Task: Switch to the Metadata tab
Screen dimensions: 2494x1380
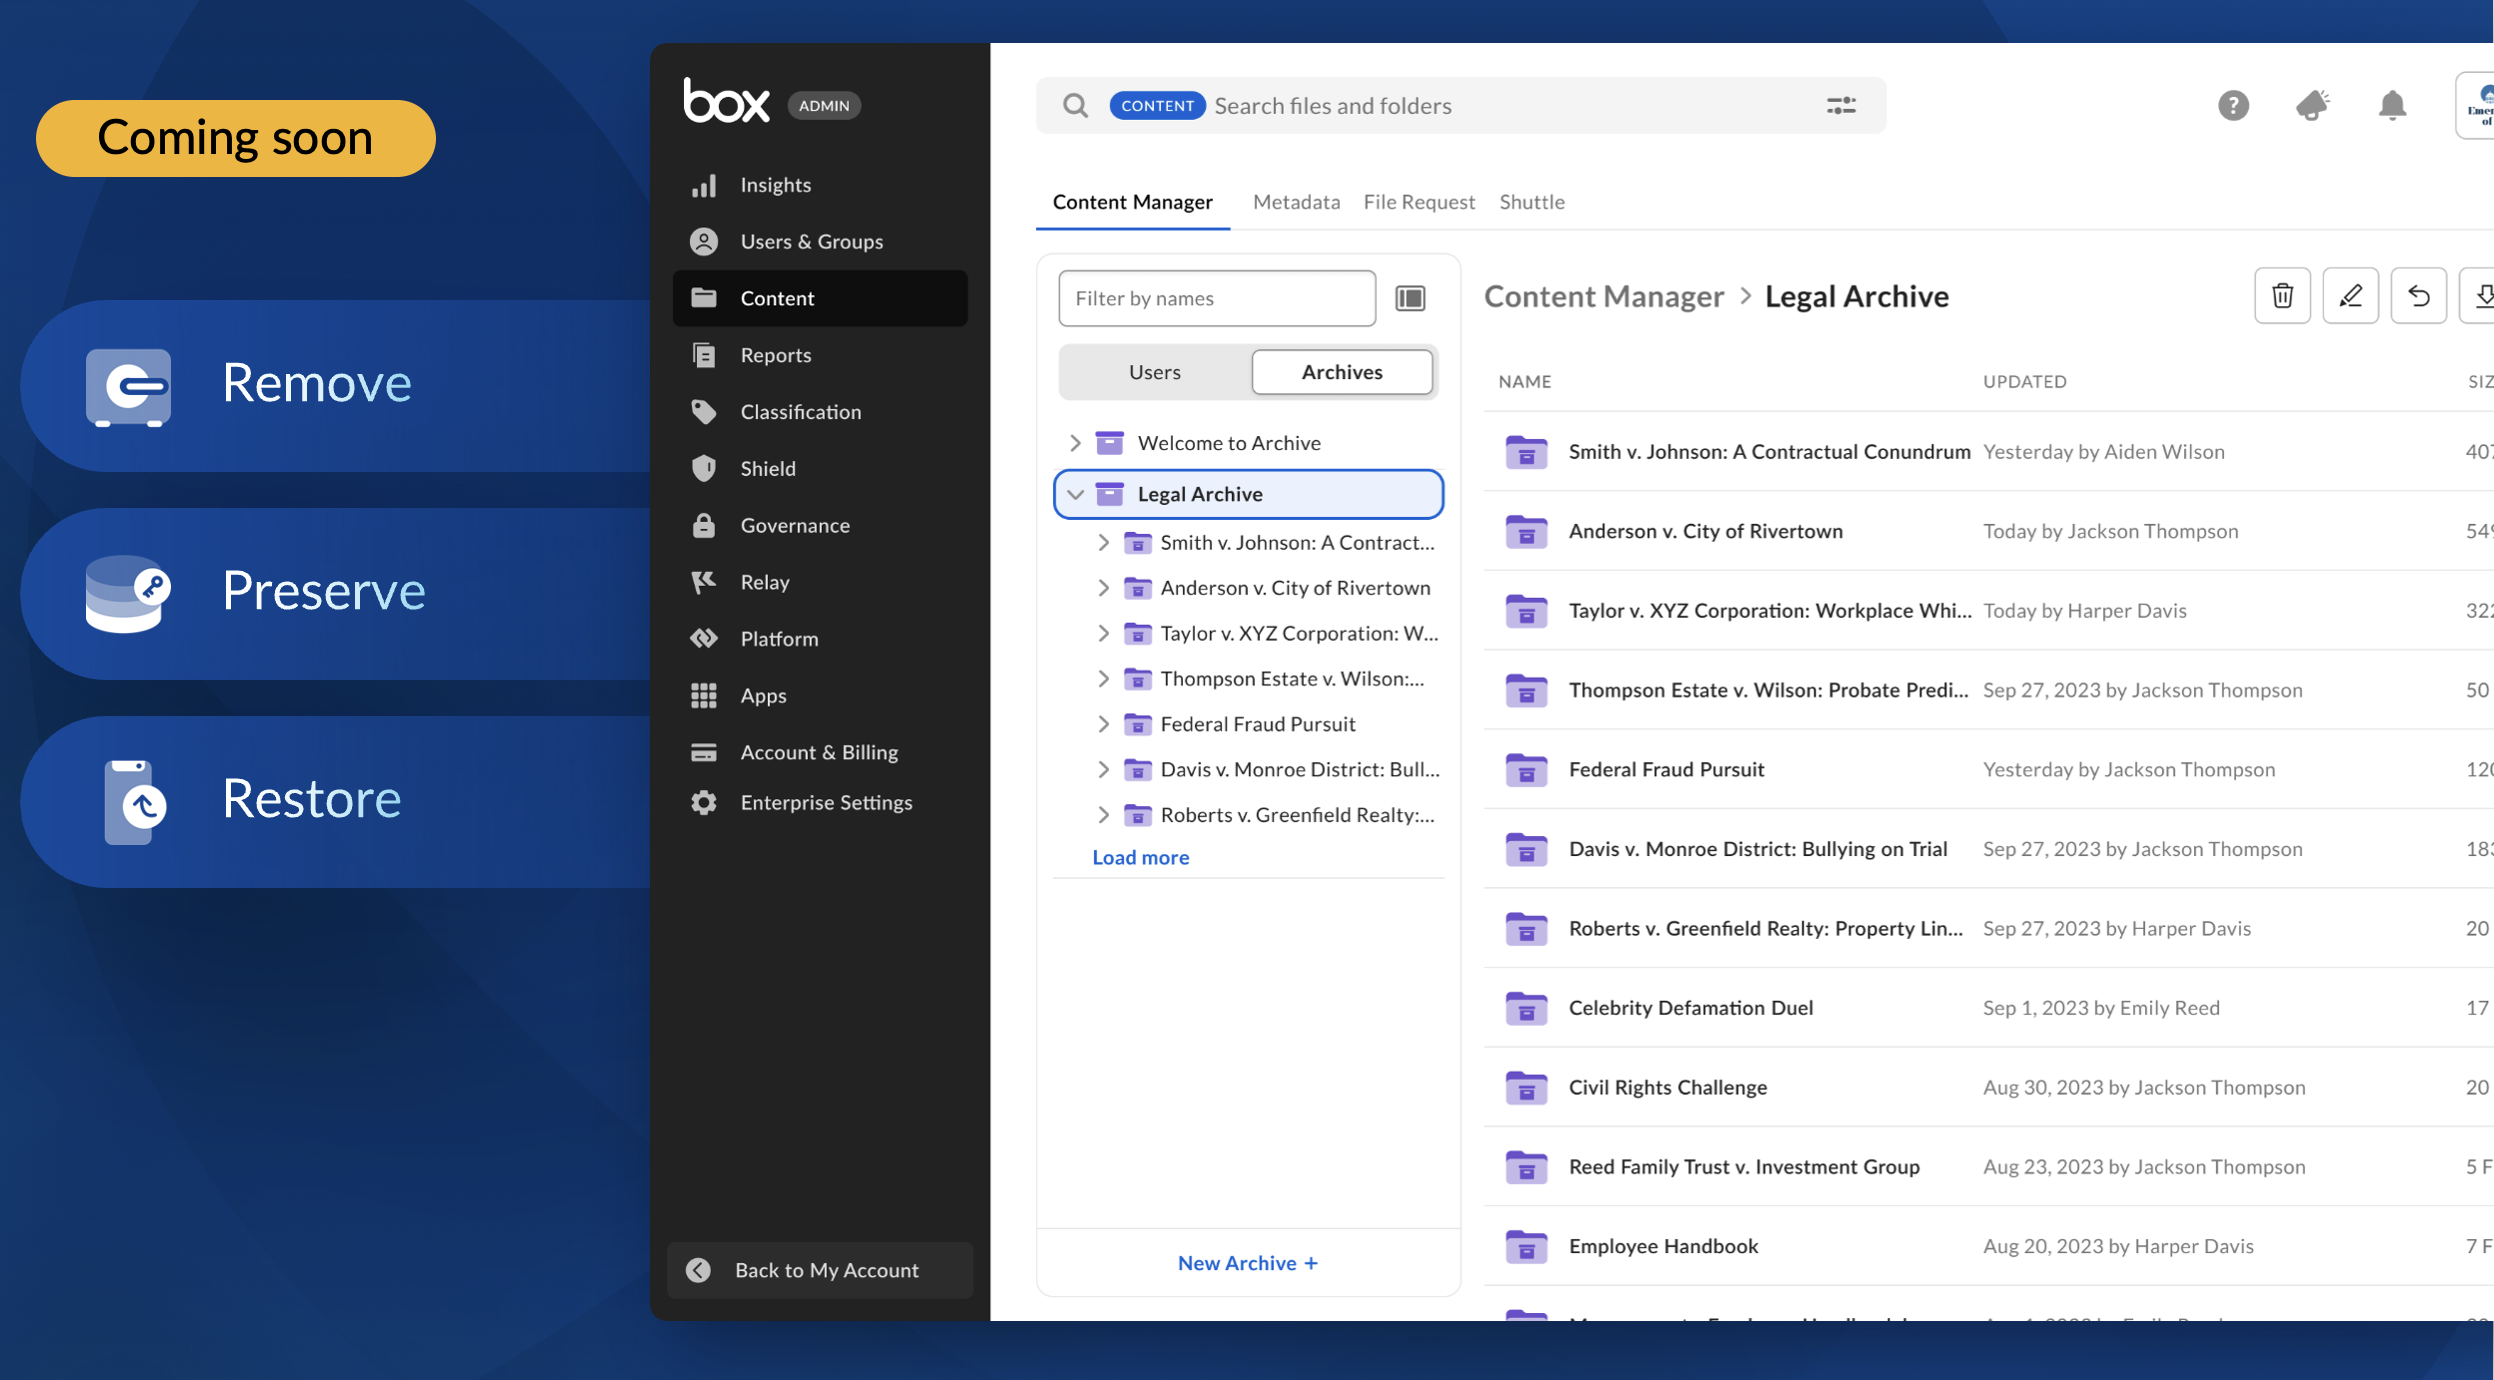Action: point(1296,202)
